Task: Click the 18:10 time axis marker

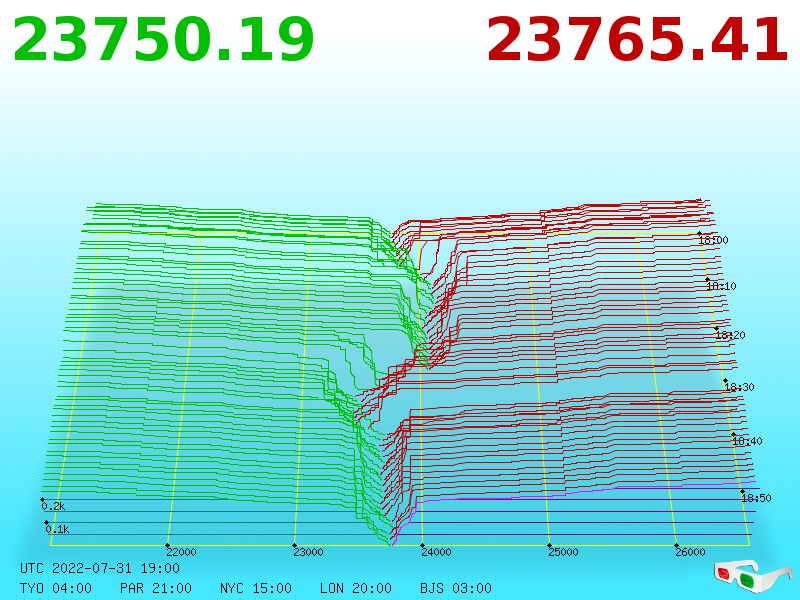Action: click(721, 286)
